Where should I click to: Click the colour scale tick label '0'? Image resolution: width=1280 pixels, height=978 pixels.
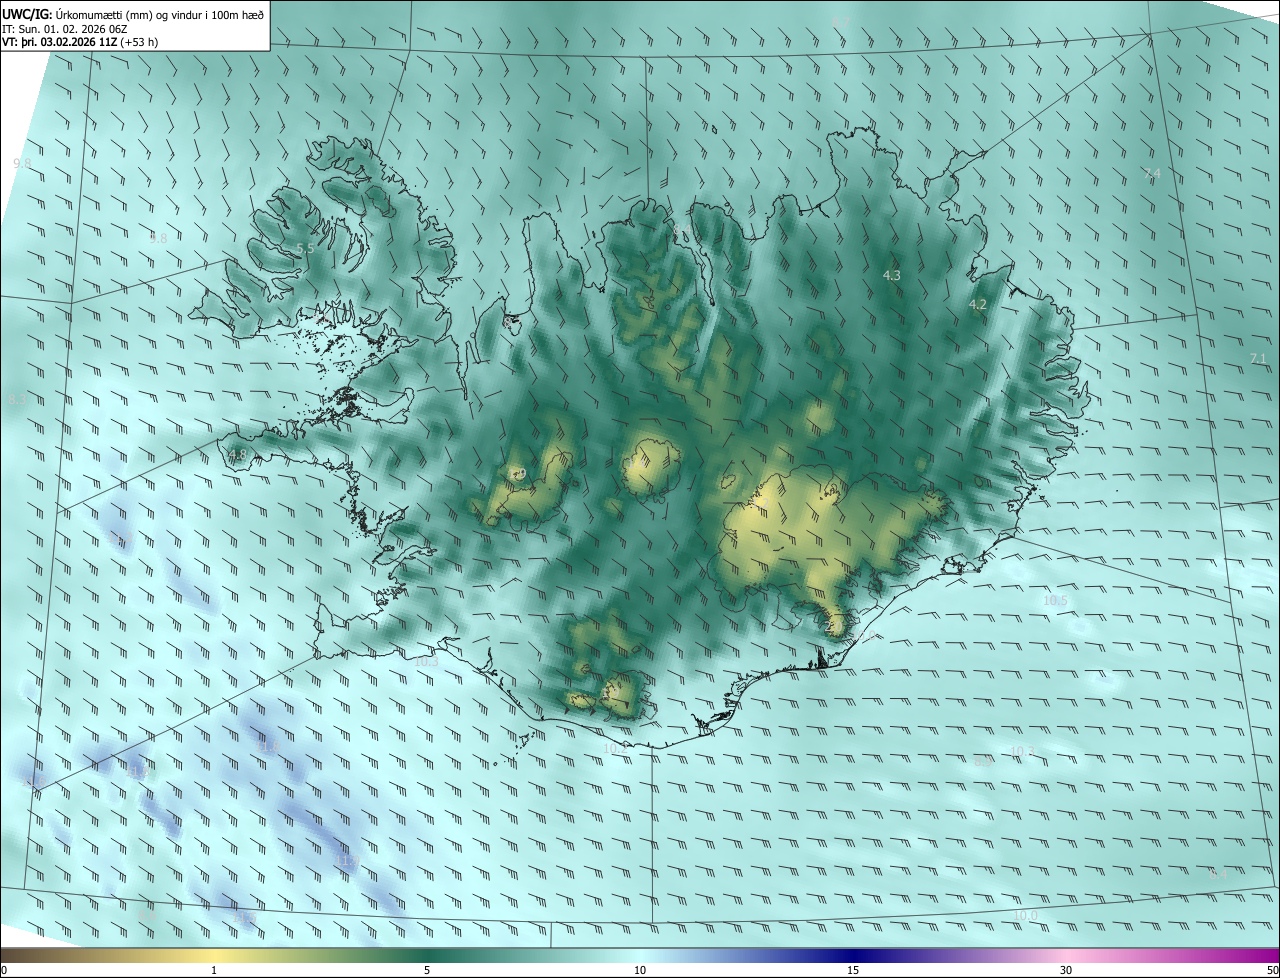(x=4, y=970)
